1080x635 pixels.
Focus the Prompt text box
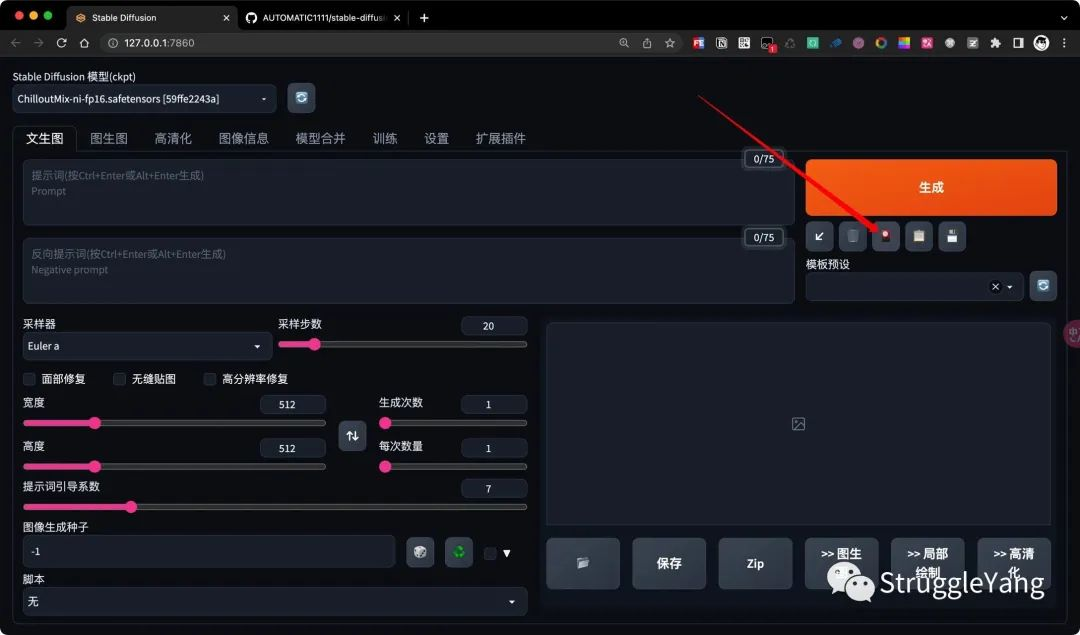tap(408, 192)
